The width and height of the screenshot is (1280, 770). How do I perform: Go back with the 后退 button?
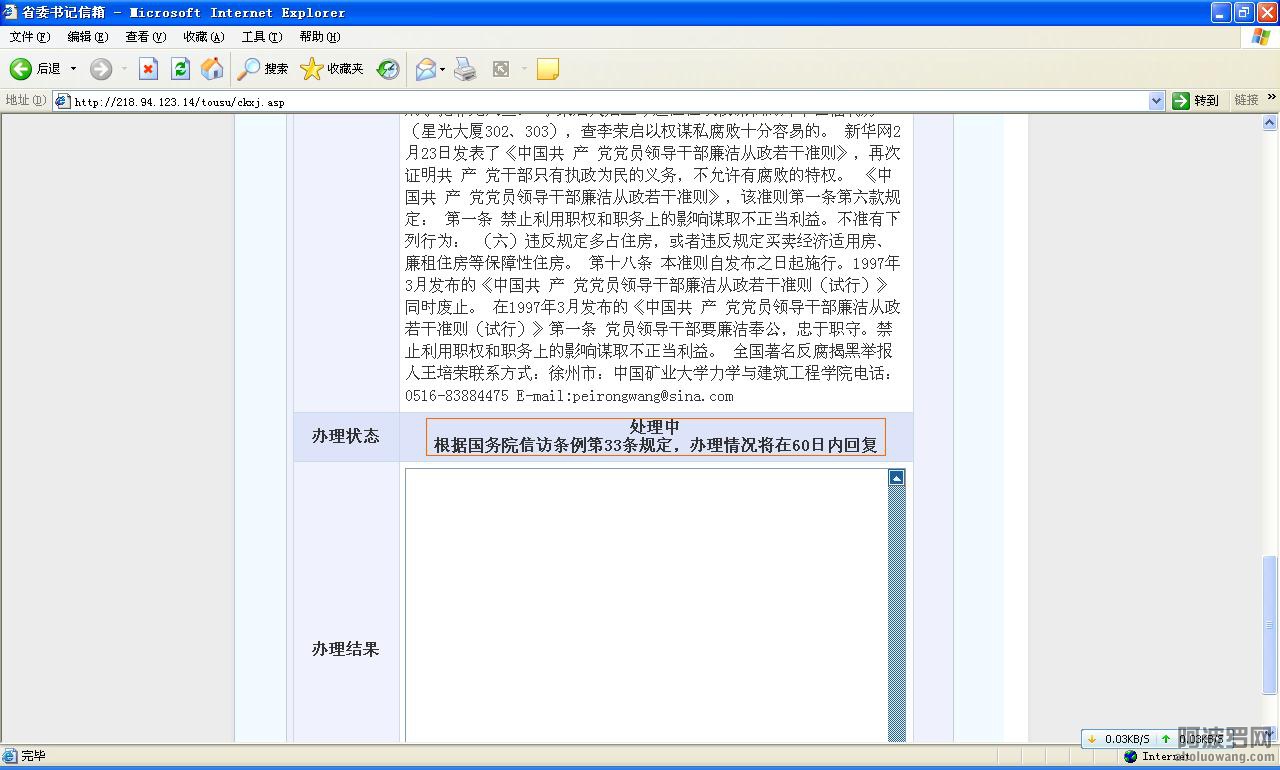pos(36,69)
